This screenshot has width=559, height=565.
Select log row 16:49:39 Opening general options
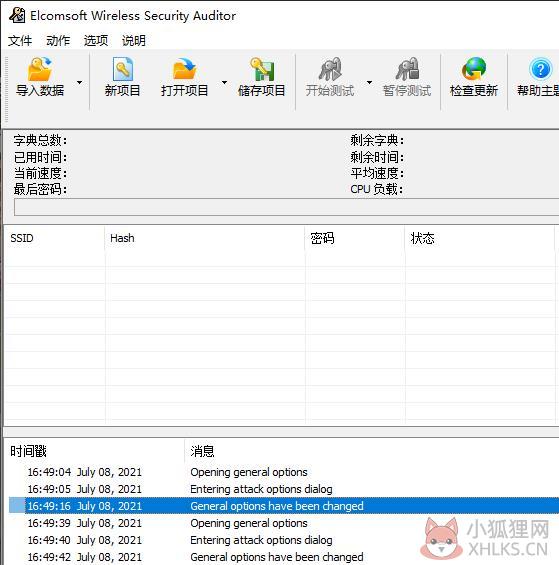pyautogui.click(x=284, y=523)
